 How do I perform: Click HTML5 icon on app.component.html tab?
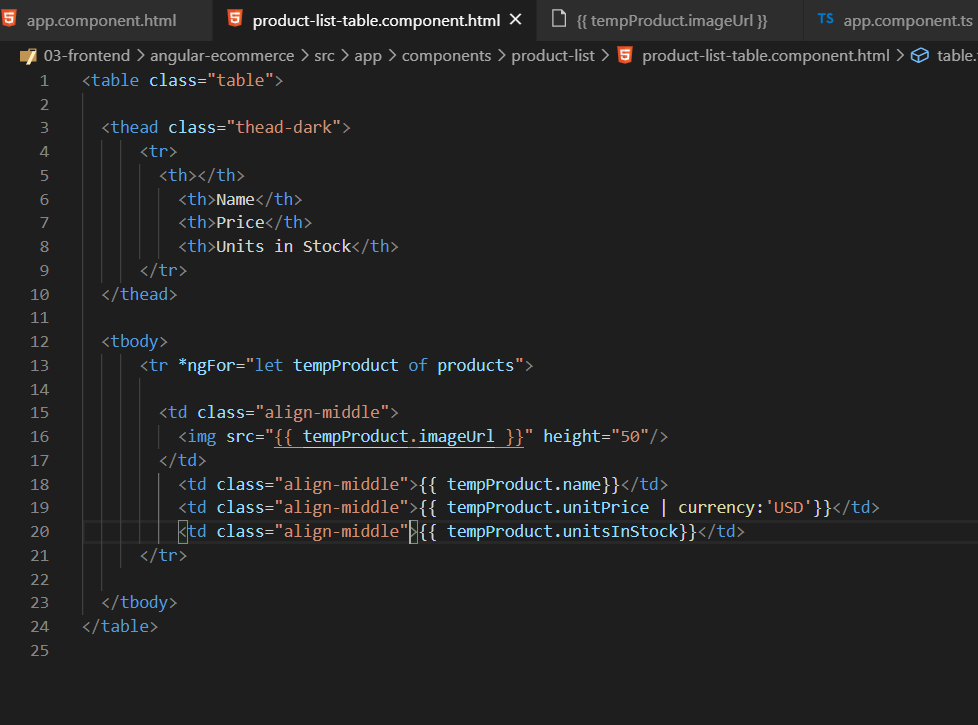(x=9, y=19)
